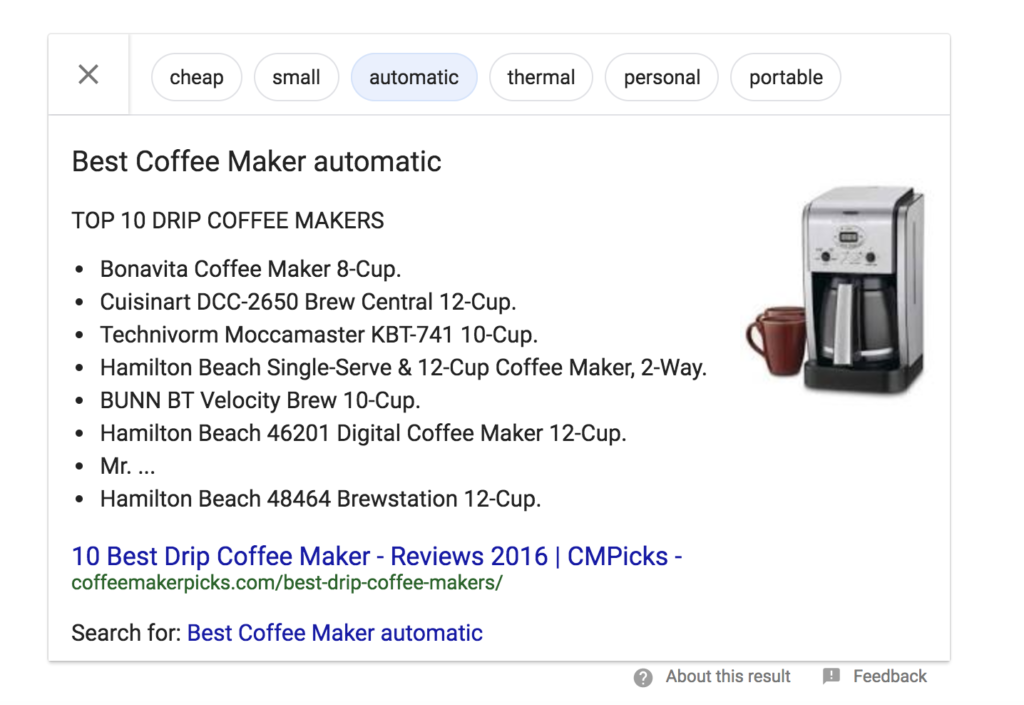Click 'Cuisinart DCC-2650 Brew Central 12-Cup.' item

pyautogui.click(x=308, y=302)
